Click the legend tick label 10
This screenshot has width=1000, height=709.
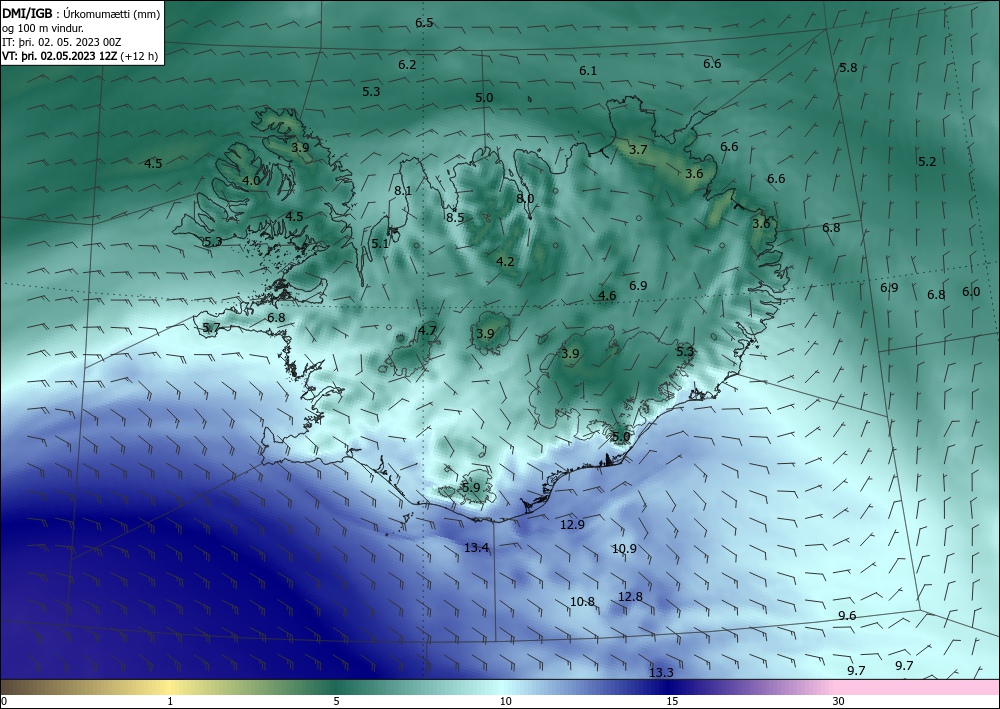coord(505,702)
